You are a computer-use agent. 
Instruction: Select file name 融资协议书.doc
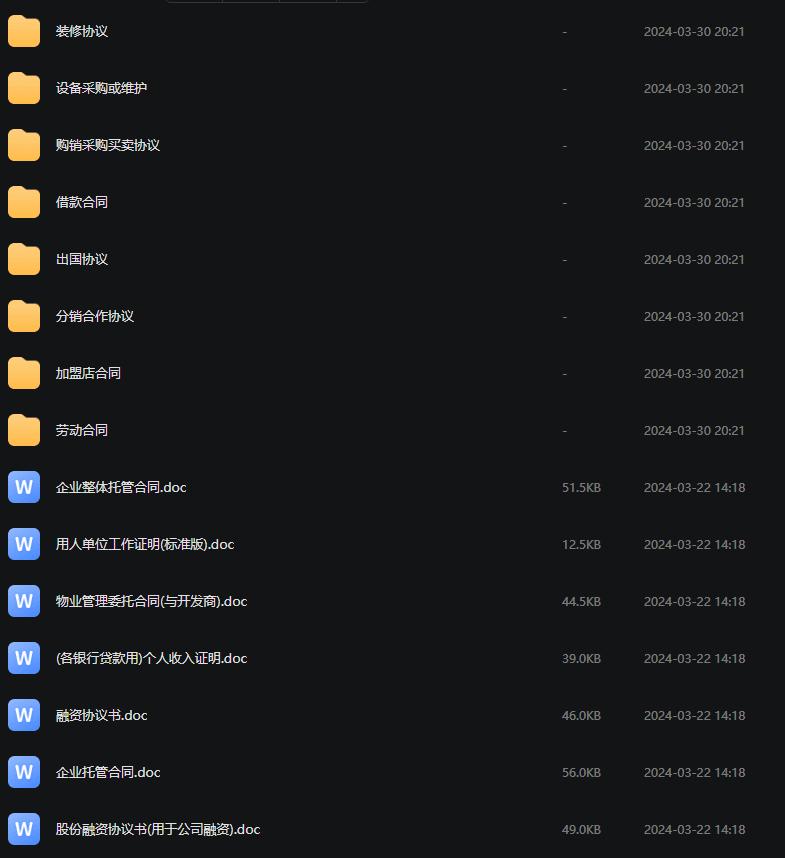click(101, 715)
